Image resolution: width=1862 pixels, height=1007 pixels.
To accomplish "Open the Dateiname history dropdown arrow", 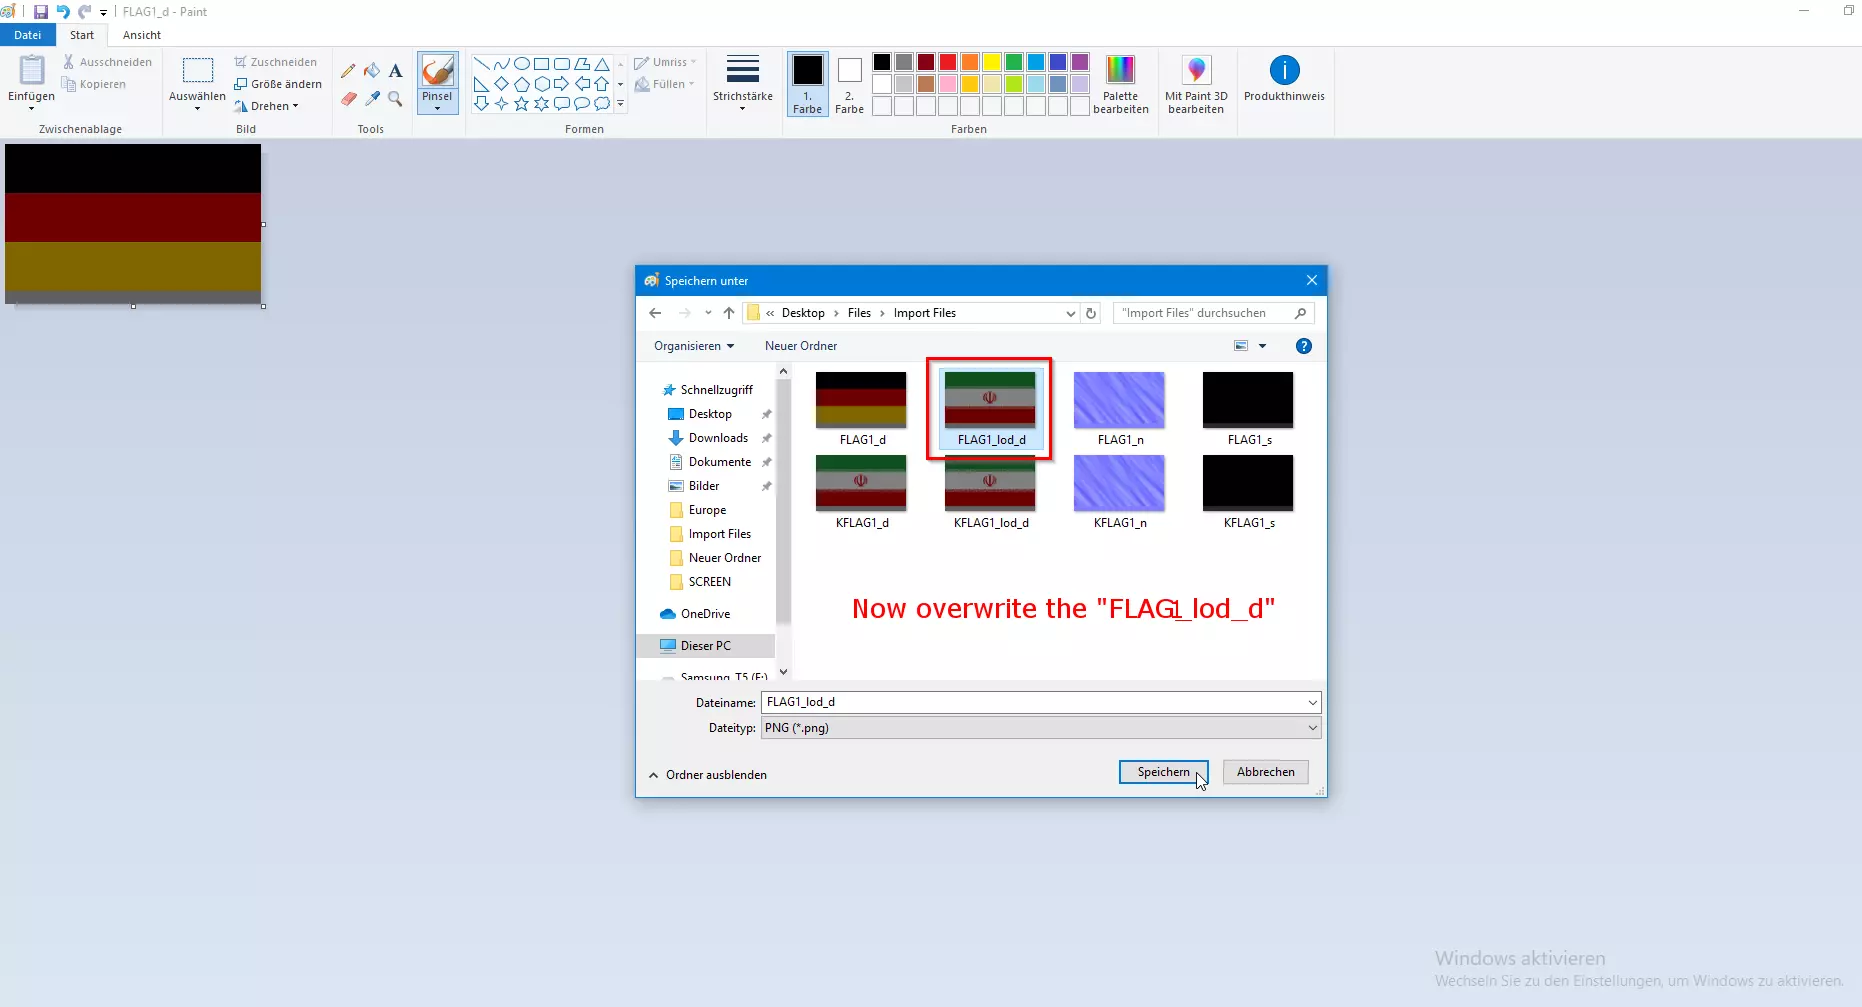I will click(1312, 703).
